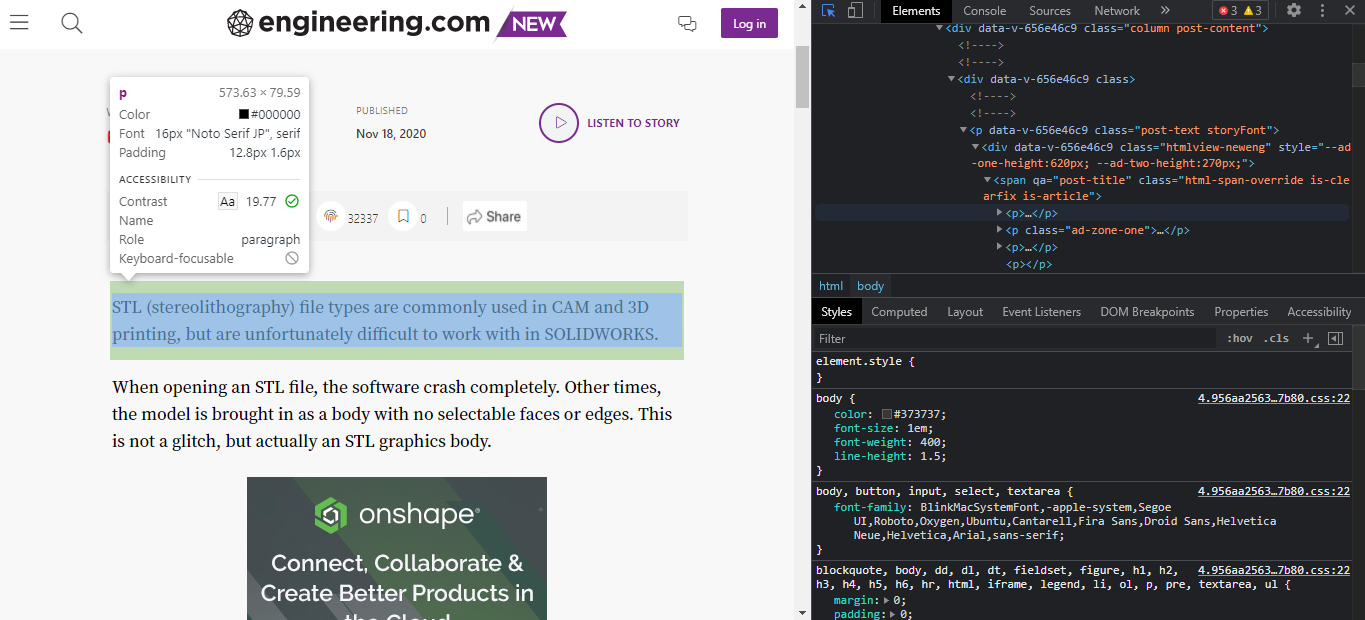Toggle the .cls element classes panel
Screen dimensions: 1365x620
(1276, 338)
